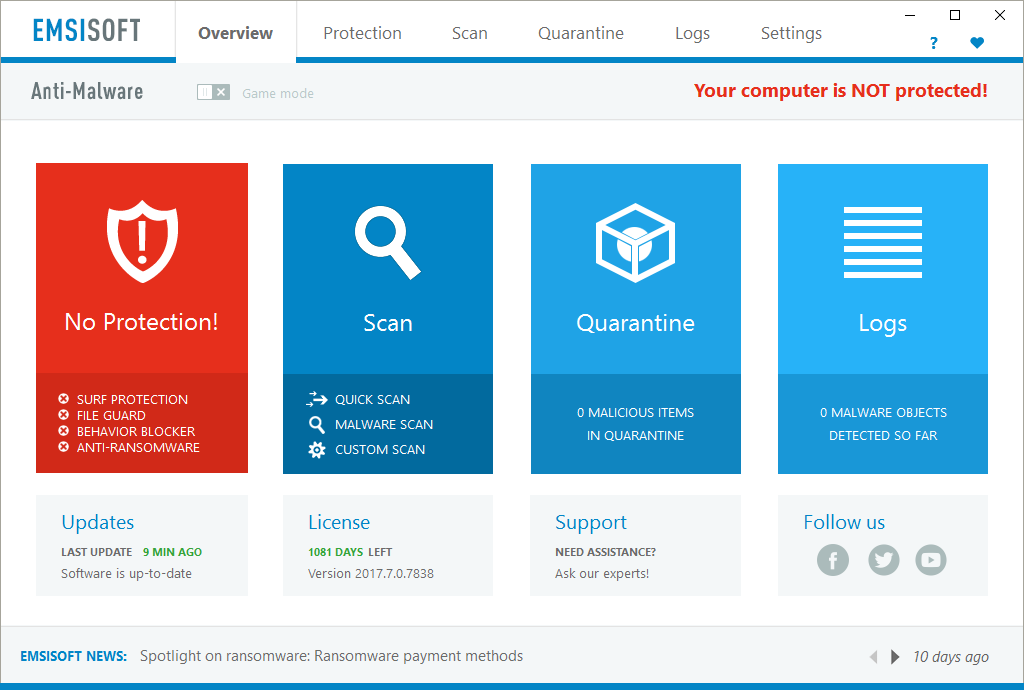The width and height of the screenshot is (1024, 690).
Task: Click '1081 DAYS LEFT' license text
Action: [x=350, y=552]
